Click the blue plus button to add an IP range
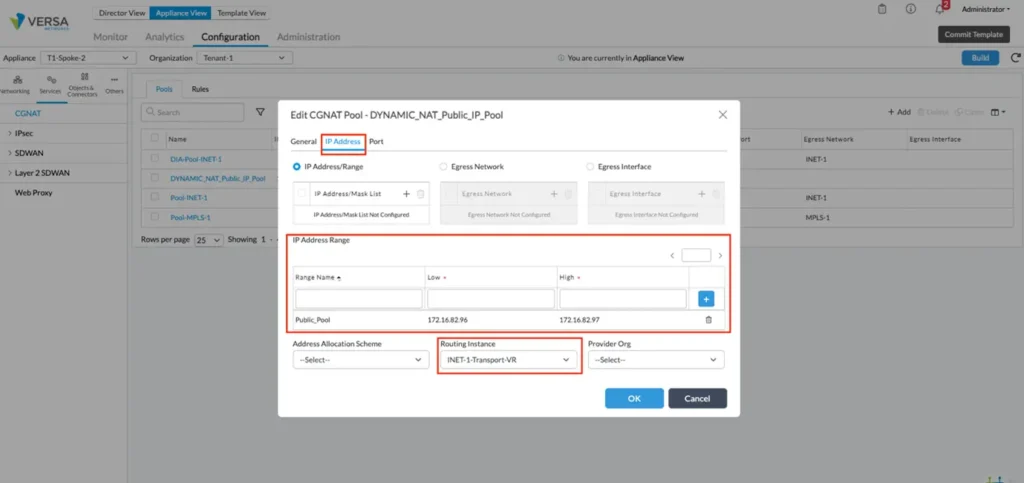This screenshot has height=483, width=1024. [x=706, y=298]
